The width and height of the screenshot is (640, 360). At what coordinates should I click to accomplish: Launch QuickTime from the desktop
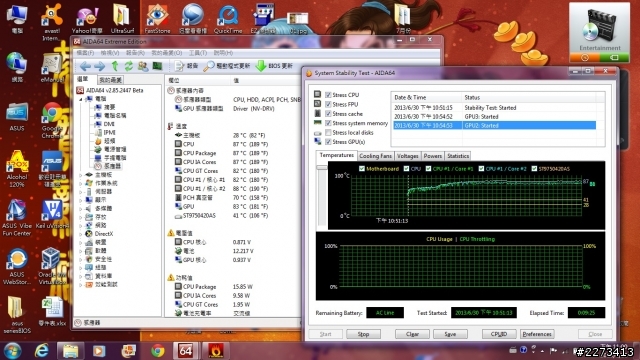coord(228,19)
